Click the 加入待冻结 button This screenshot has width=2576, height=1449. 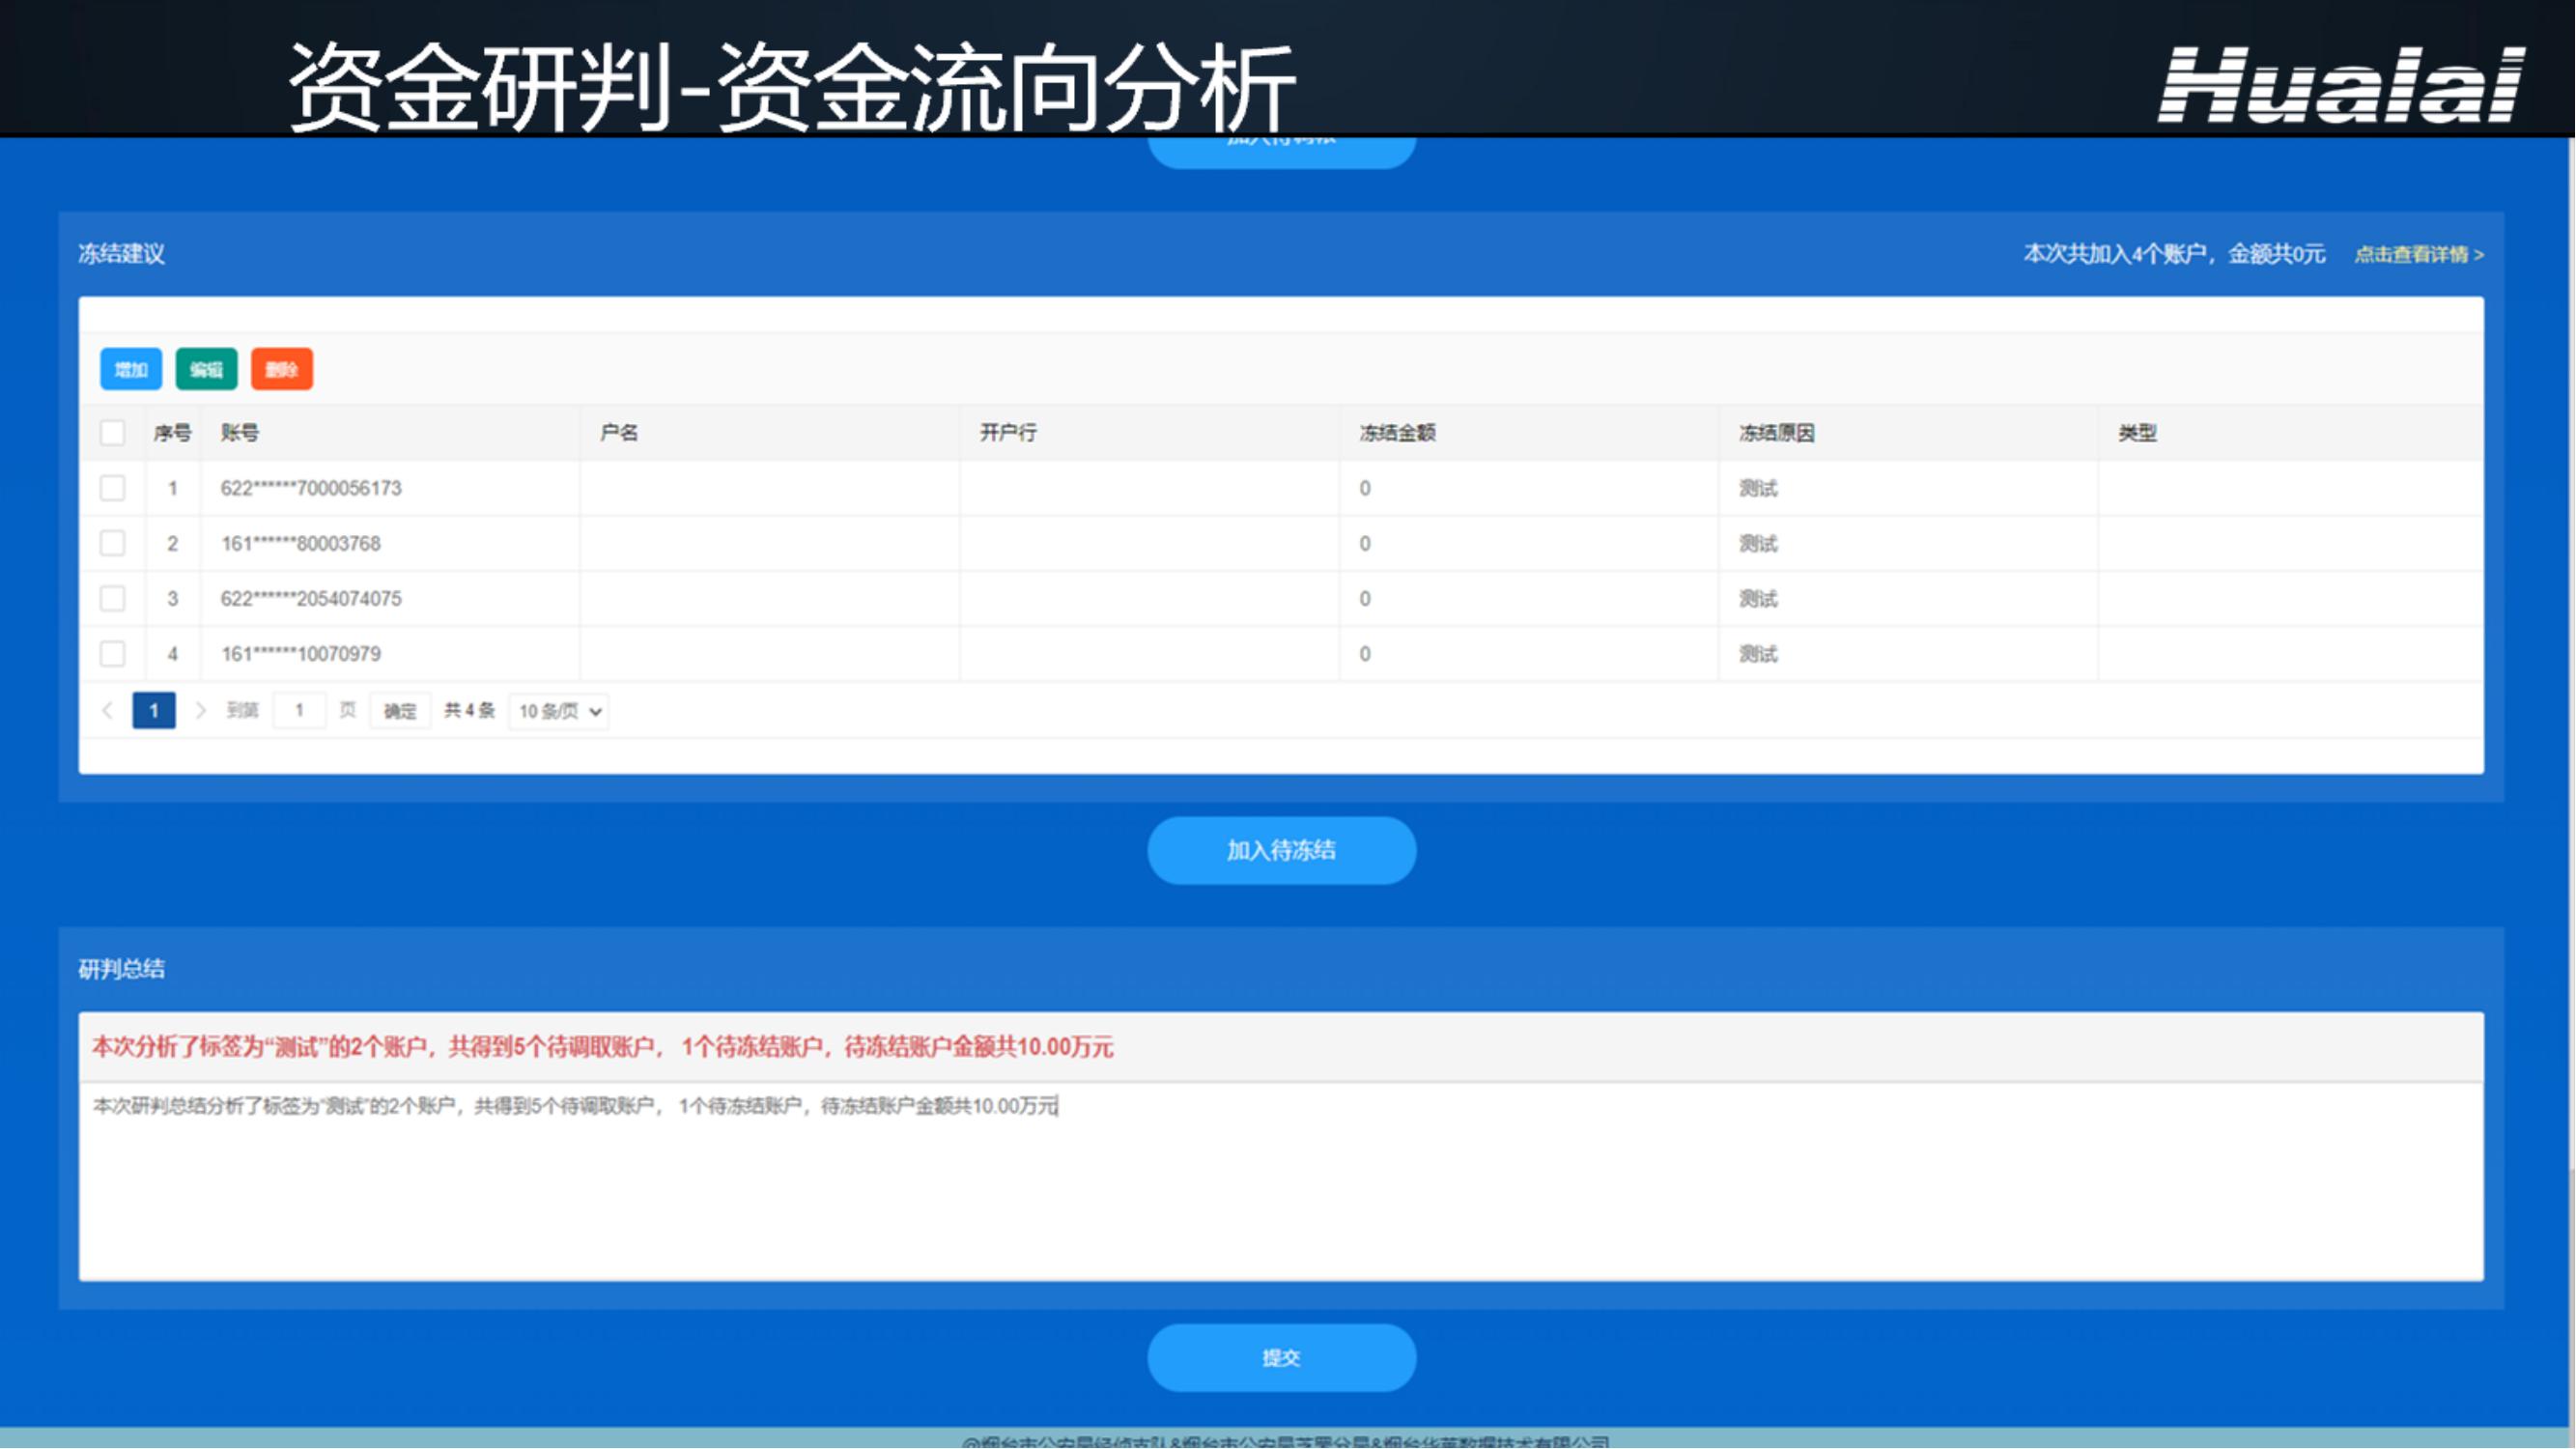[x=1281, y=850]
